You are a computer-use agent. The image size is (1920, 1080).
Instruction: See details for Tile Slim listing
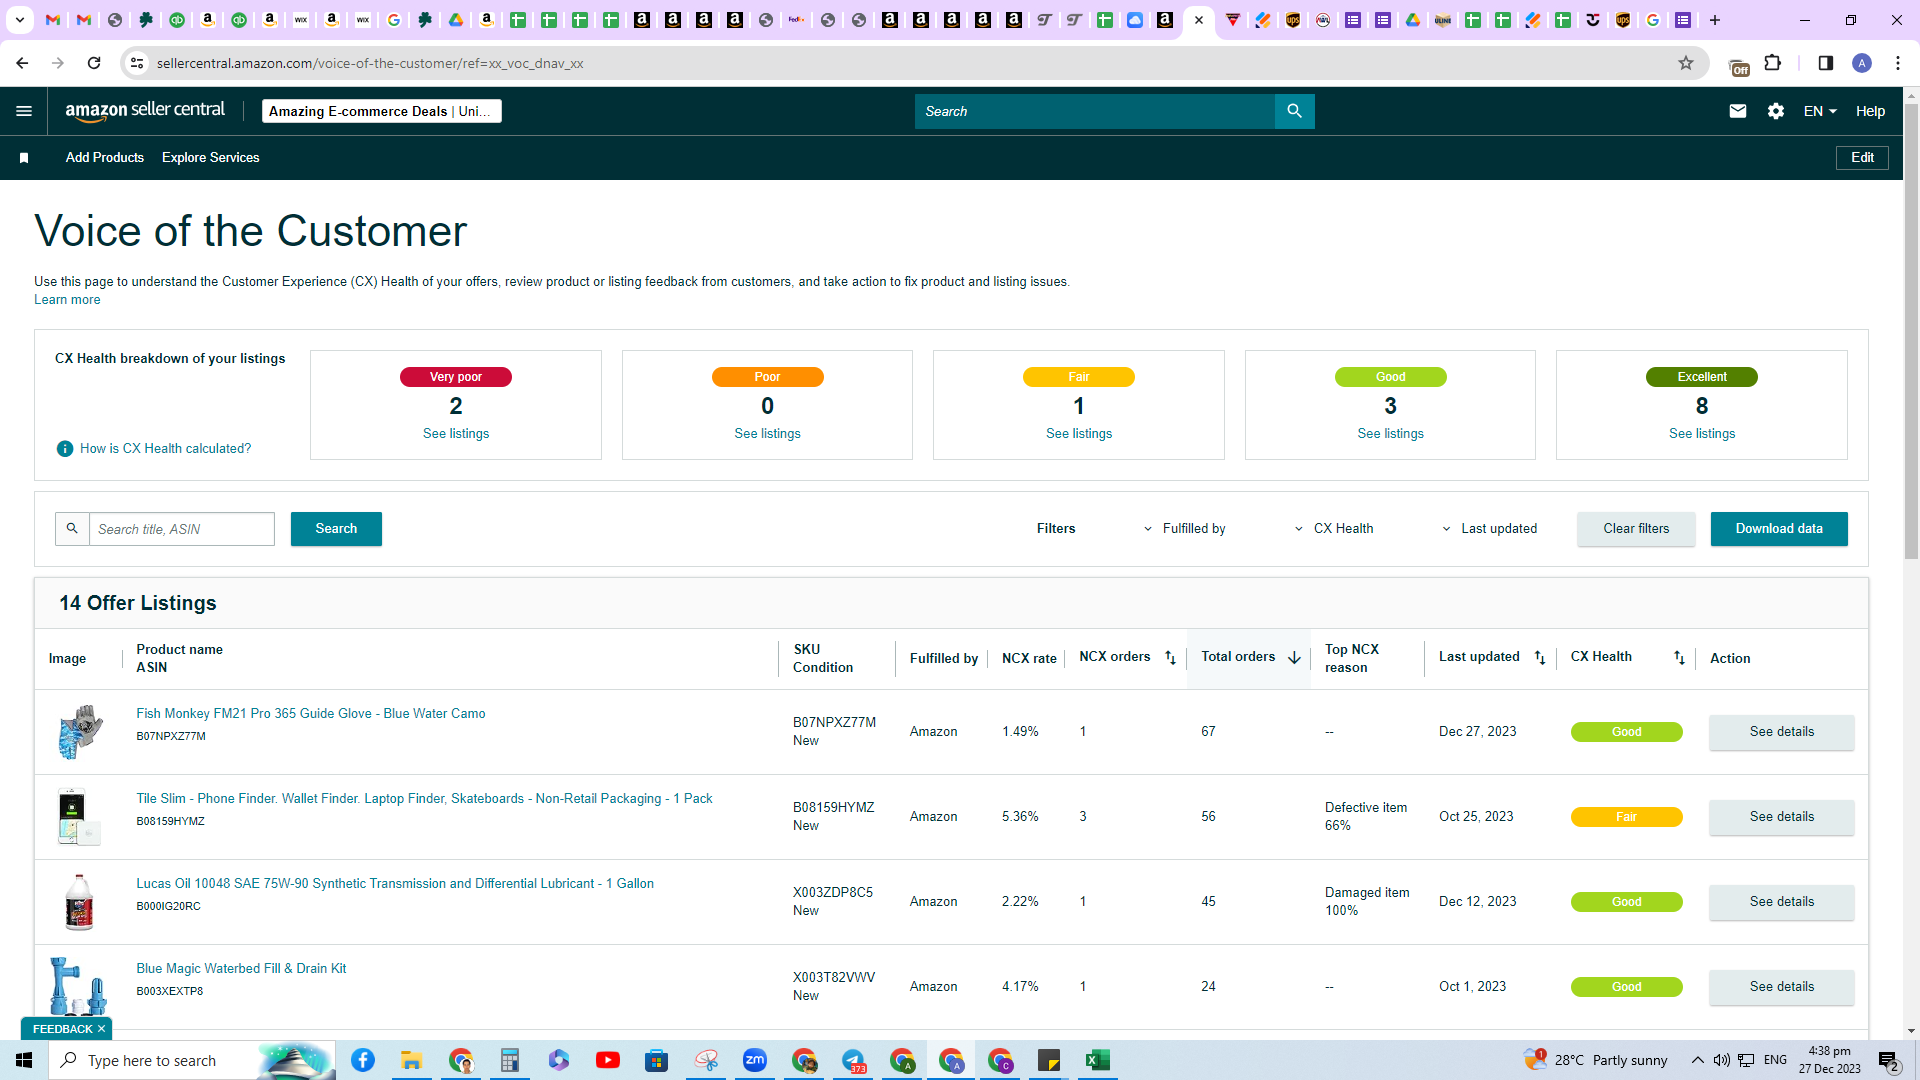(1781, 817)
